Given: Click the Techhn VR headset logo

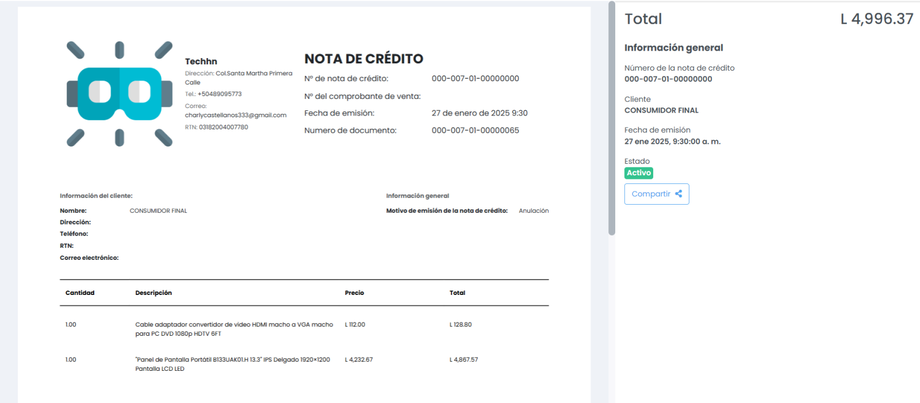Looking at the screenshot, I should pos(119,94).
